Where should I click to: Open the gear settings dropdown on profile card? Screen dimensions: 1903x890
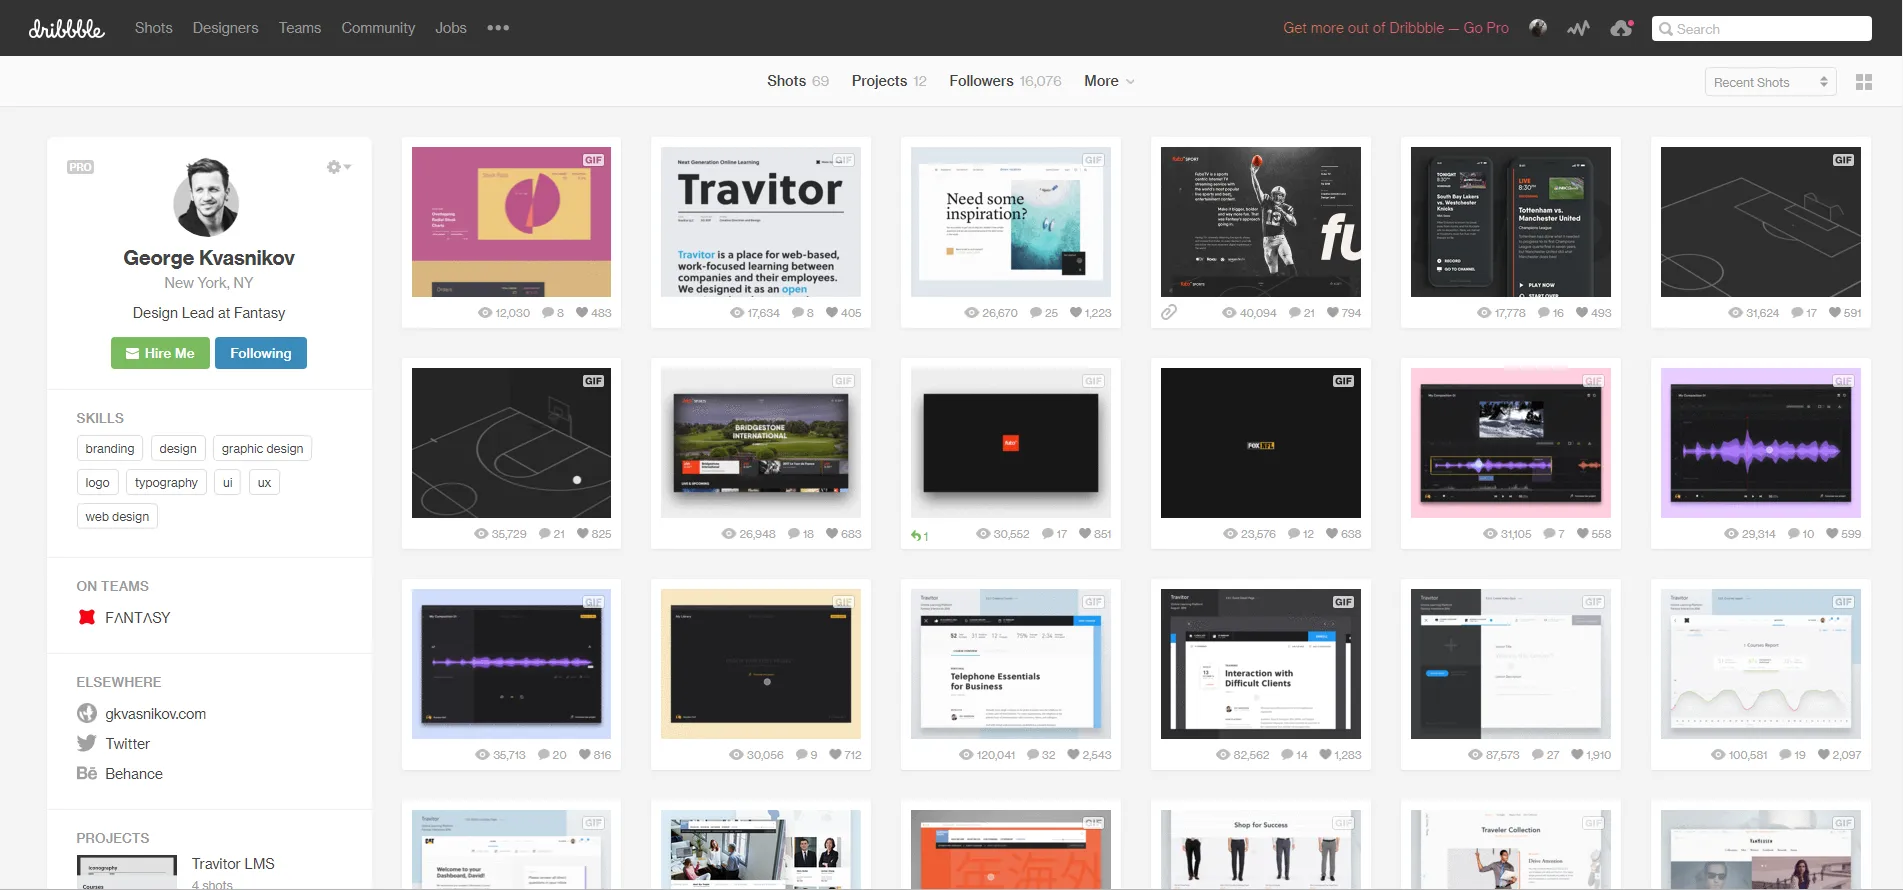pos(339,167)
